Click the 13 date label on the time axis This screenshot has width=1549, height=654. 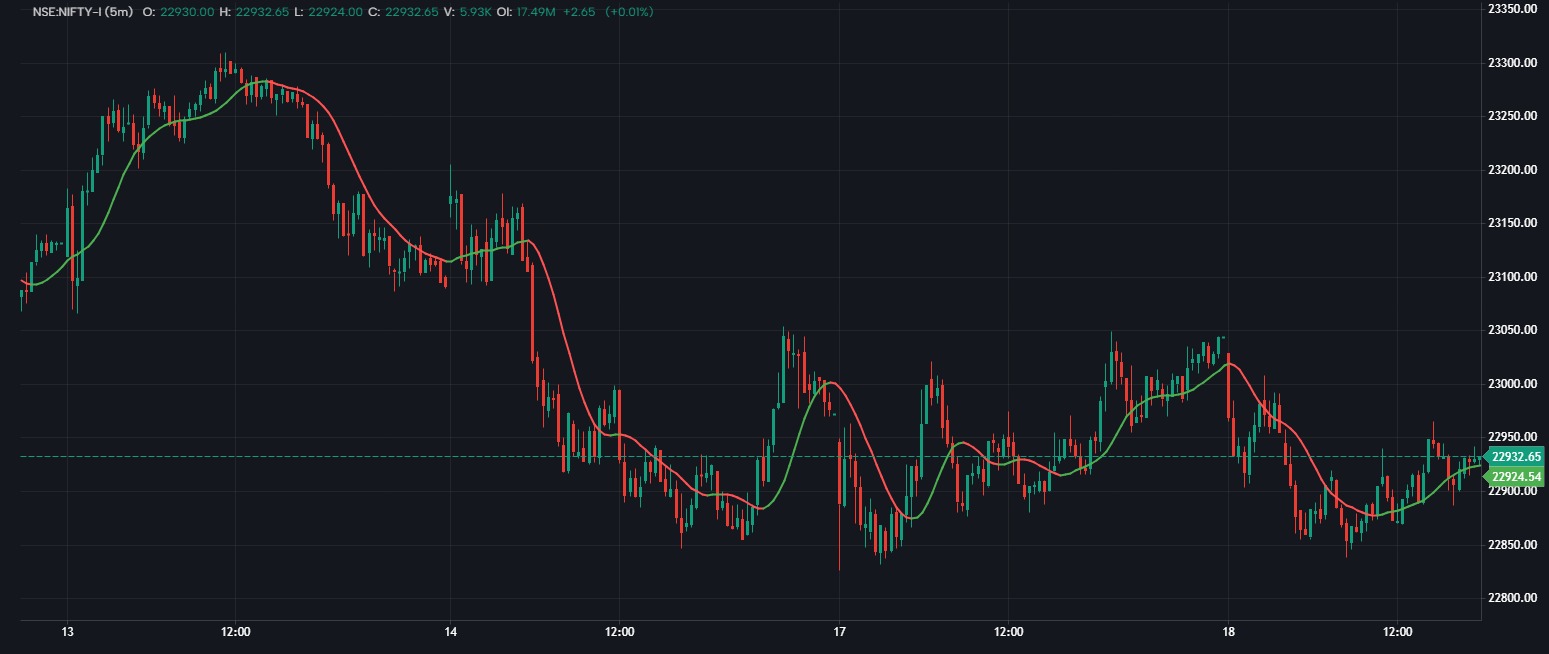[66, 632]
